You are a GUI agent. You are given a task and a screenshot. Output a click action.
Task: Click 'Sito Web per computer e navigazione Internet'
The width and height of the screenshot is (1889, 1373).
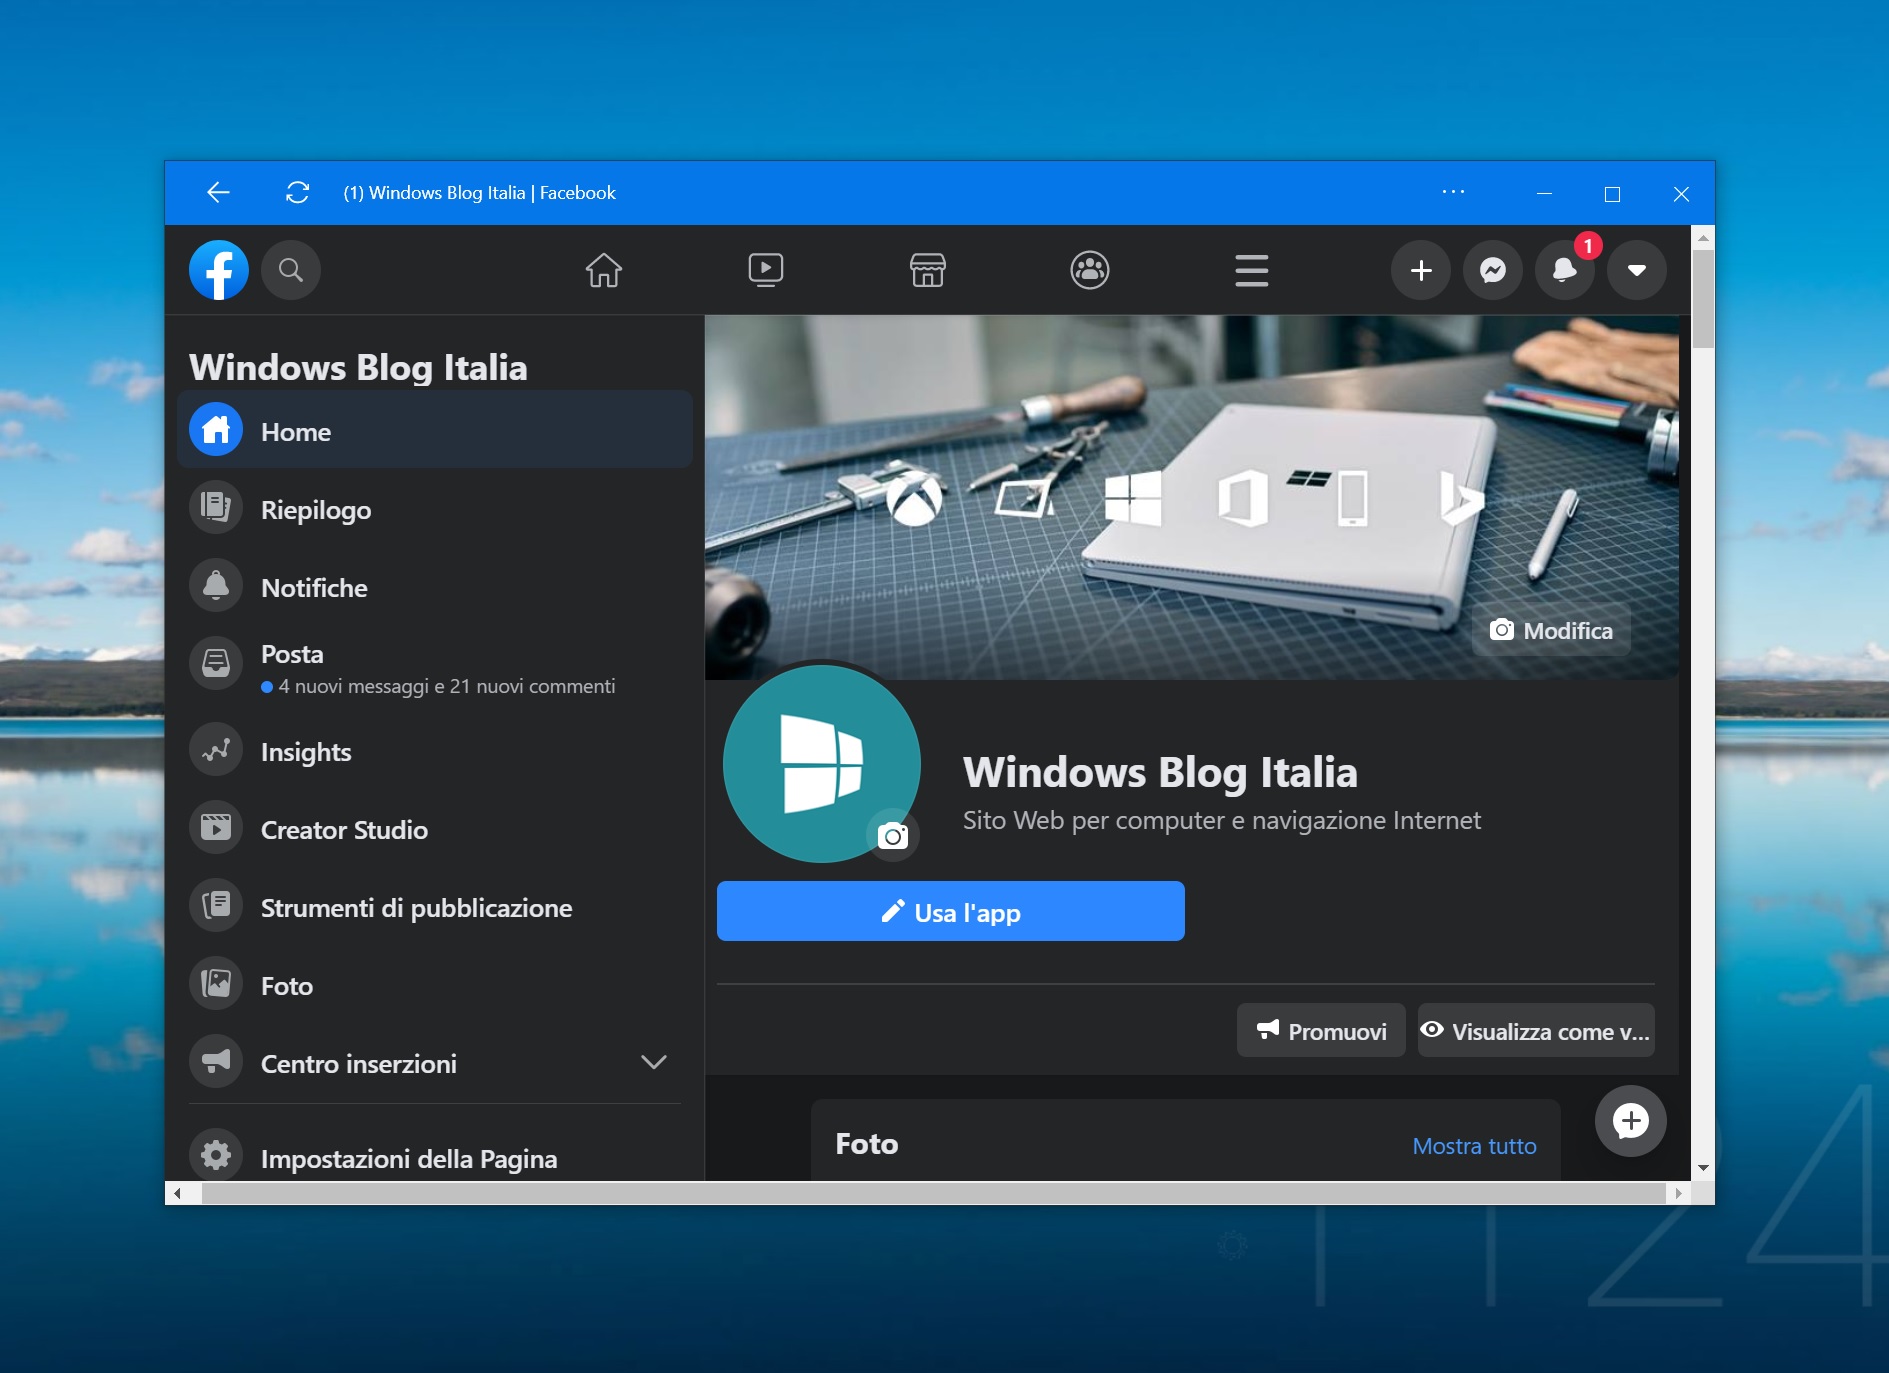(1222, 820)
